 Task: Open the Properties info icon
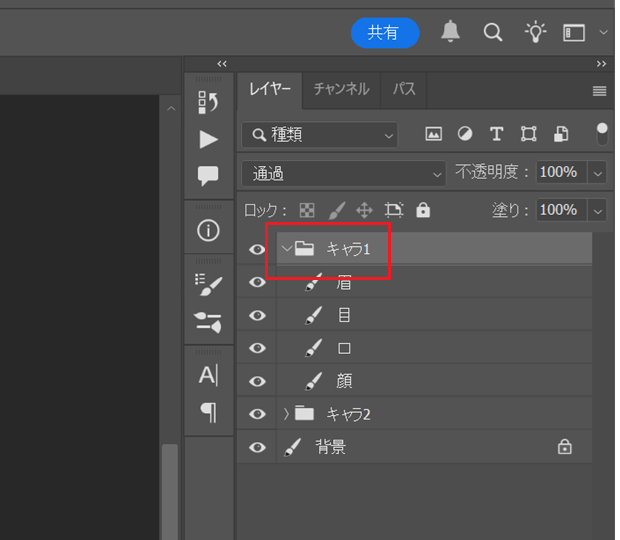(x=208, y=231)
